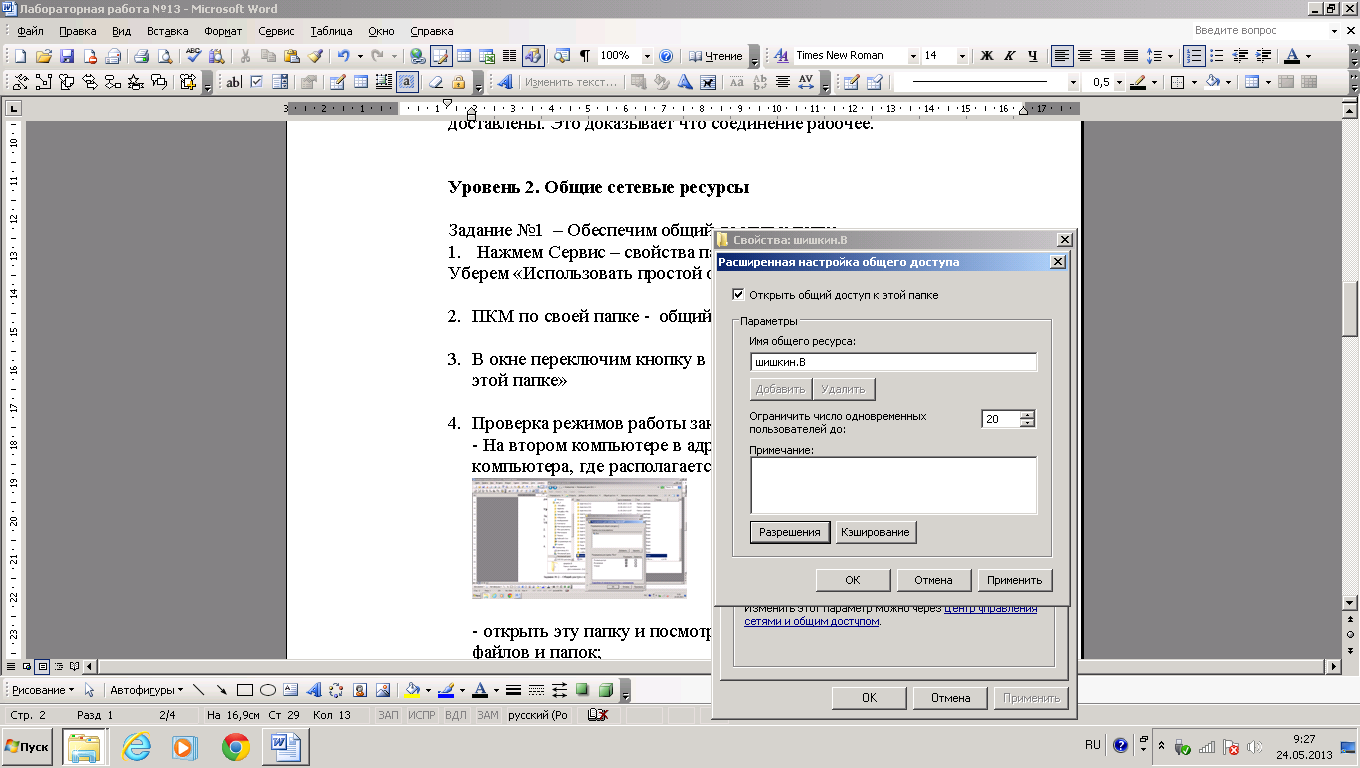Open the Вставка menu
Screen dimensions: 1360x768
point(167,31)
